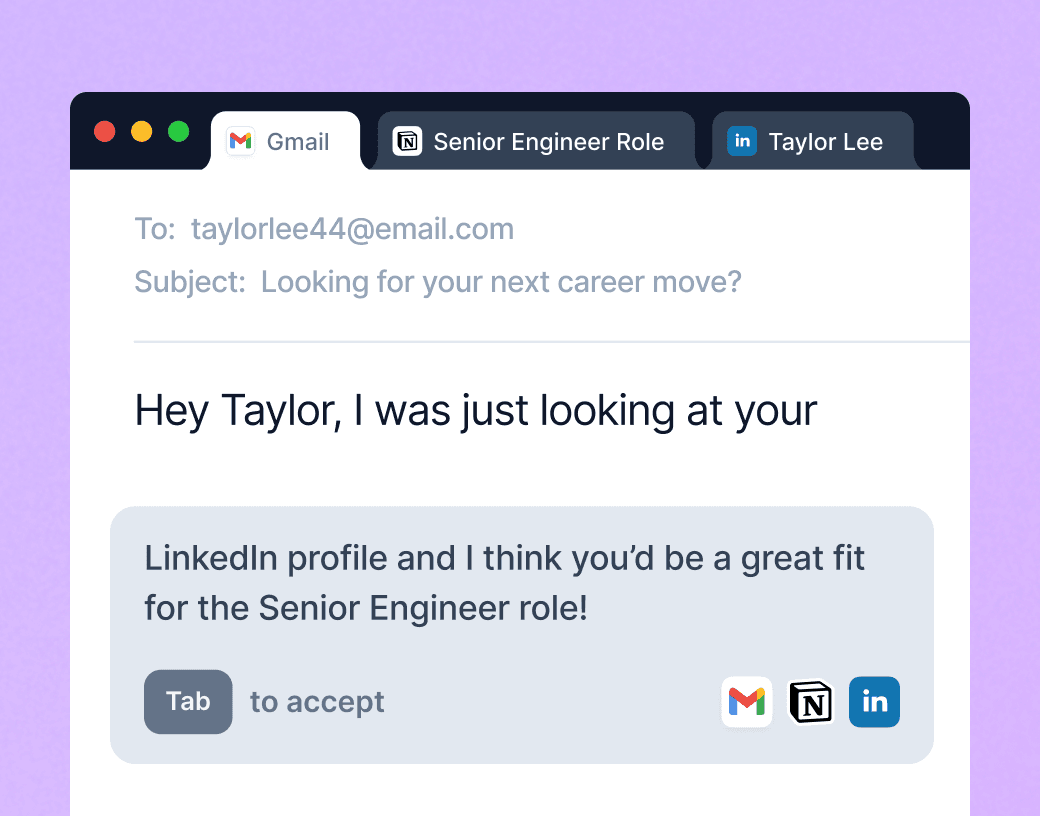
Task: Click the Notion icon in the second tab
Action: coord(407,141)
